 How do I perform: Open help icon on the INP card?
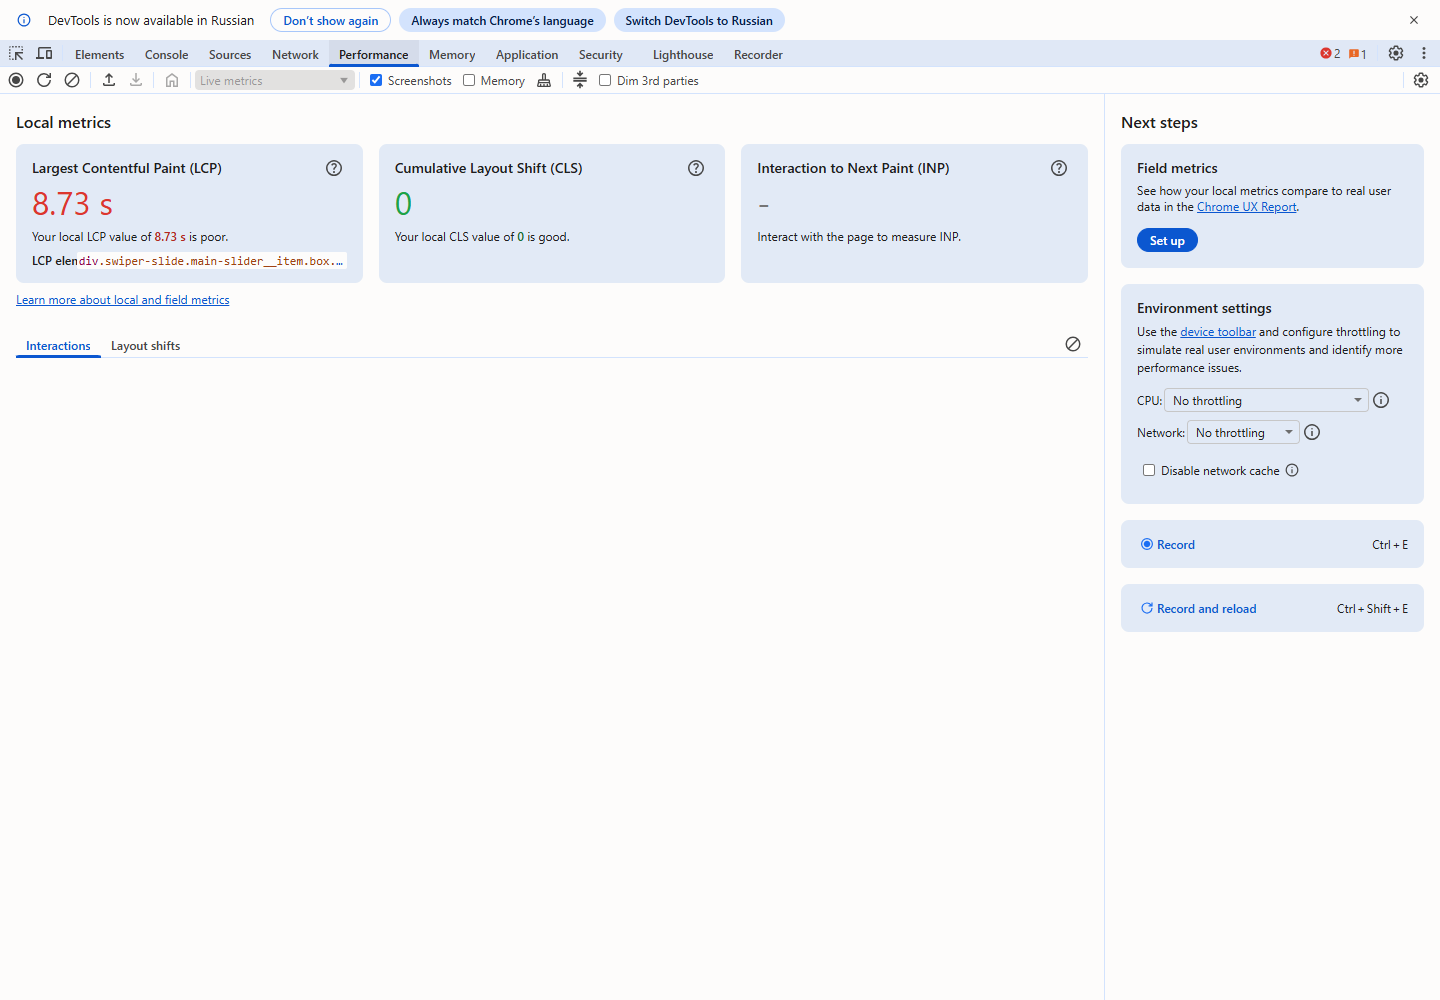1059,168
